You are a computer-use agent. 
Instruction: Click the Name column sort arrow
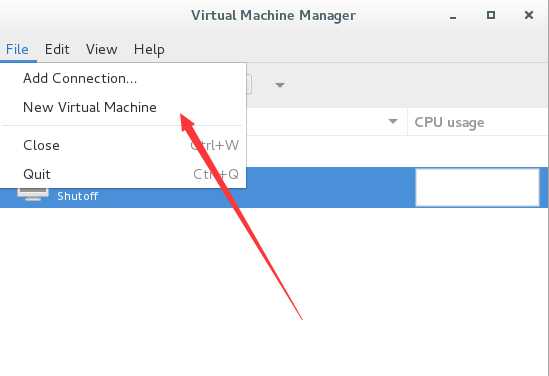pos(393,121)
